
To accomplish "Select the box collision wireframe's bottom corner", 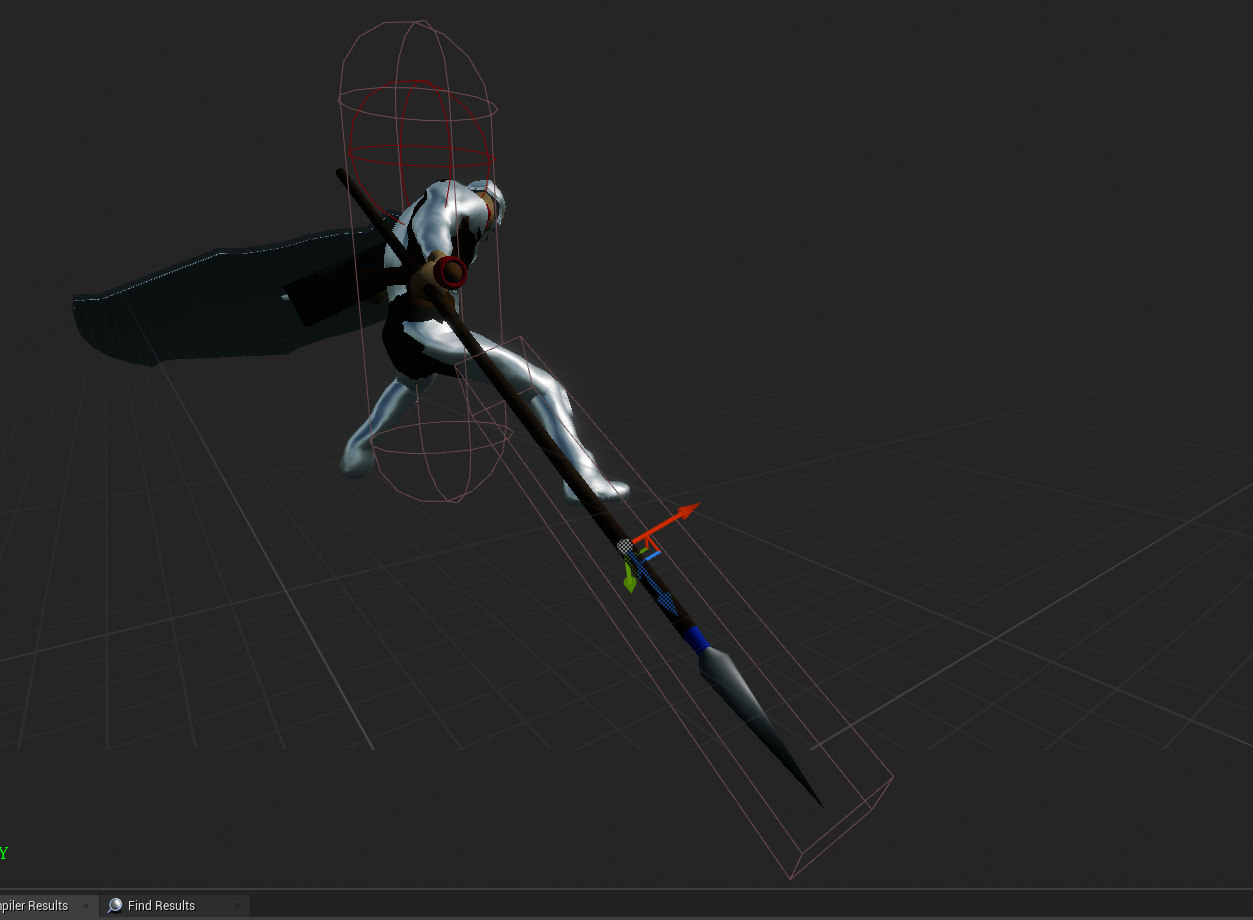I will 790,879.
